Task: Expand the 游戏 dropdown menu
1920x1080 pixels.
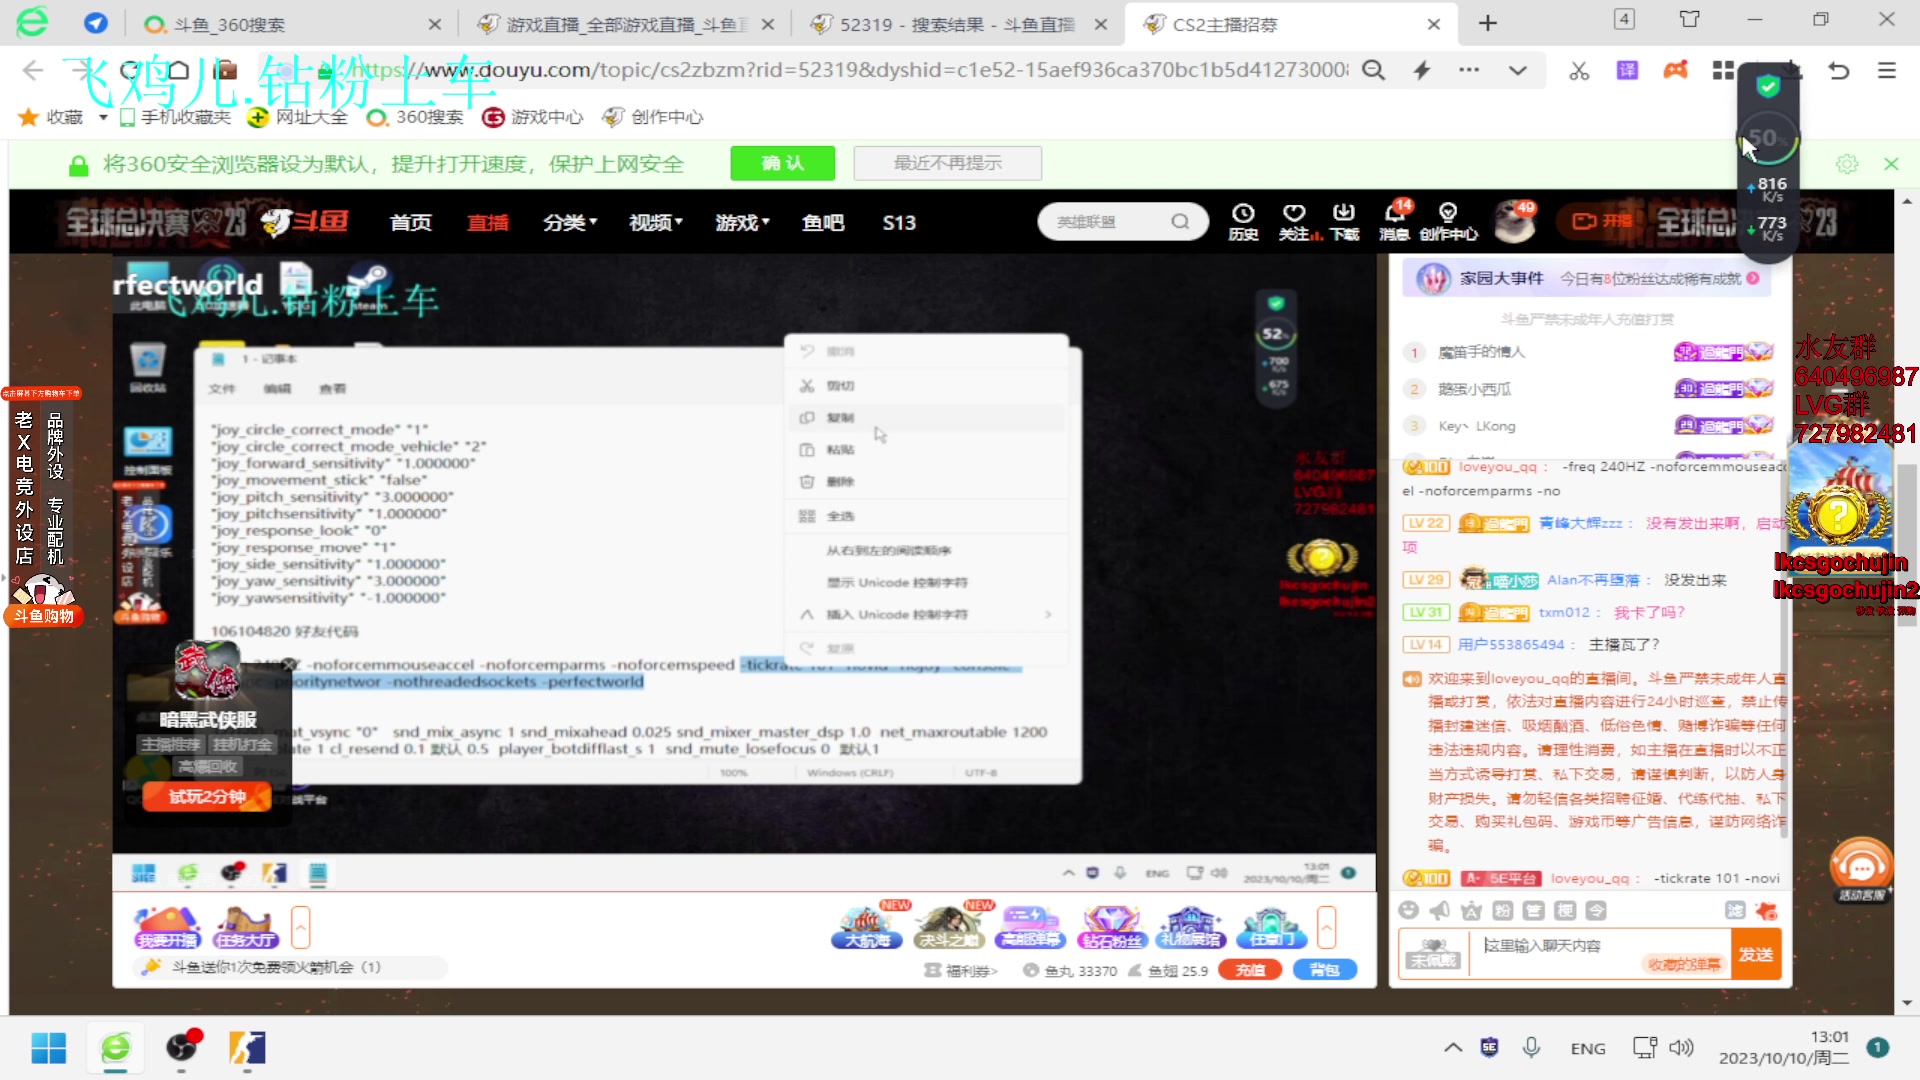Action: (742, 222)
